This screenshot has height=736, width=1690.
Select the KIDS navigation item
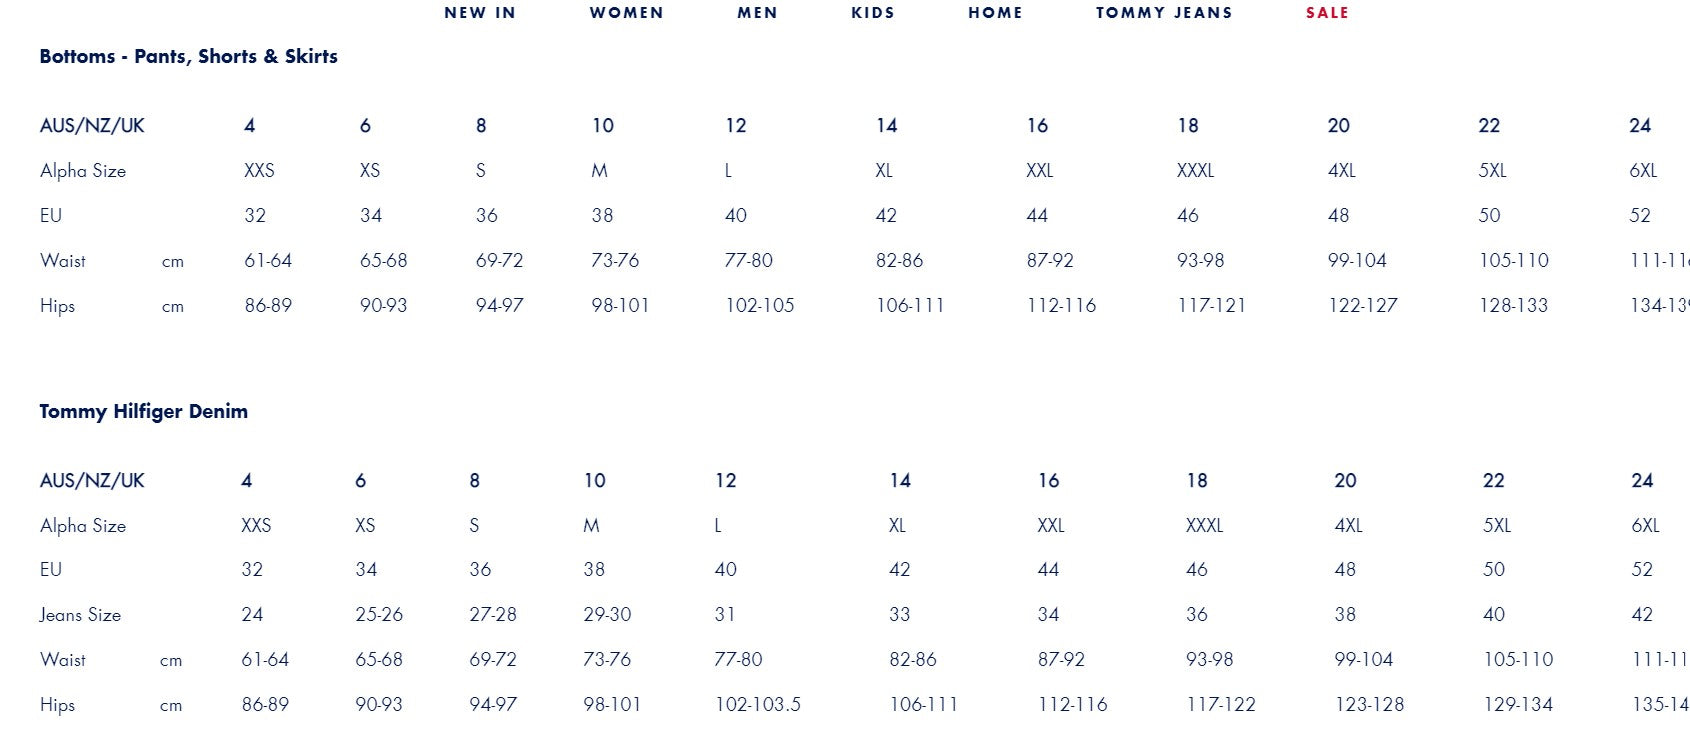coord(873,13)
